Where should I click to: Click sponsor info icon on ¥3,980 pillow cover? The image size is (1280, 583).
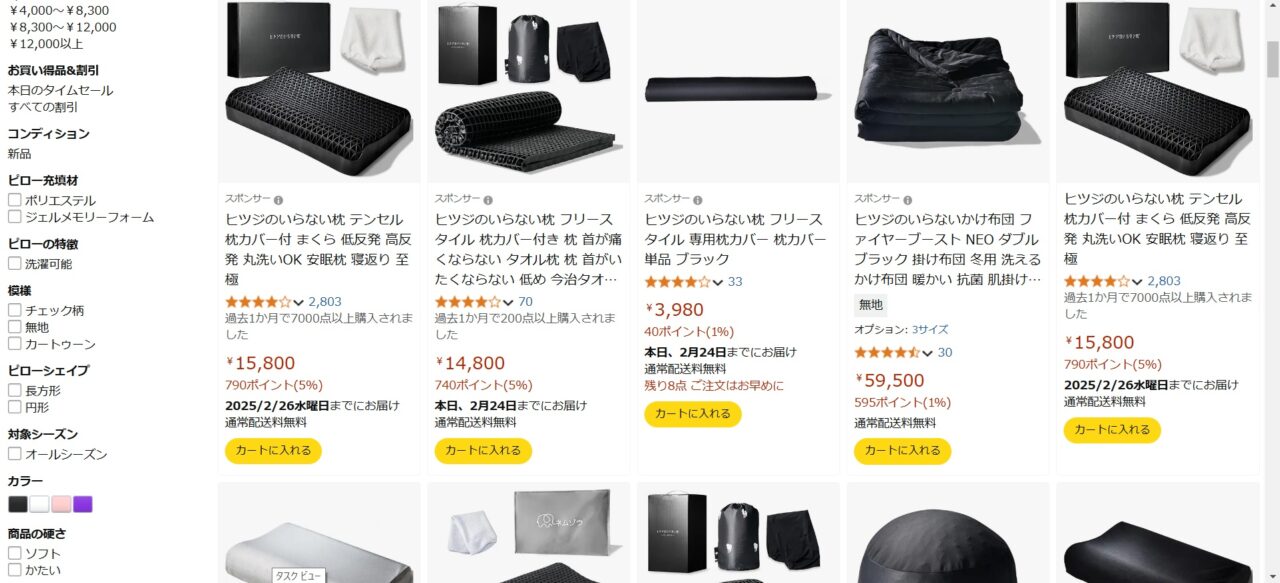698,200
